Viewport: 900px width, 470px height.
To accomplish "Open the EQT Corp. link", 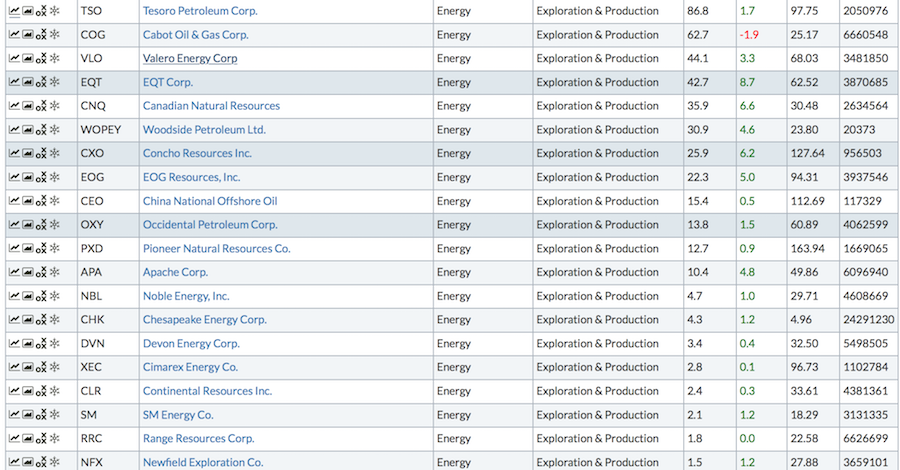I will pyautogui.click(x=168, y=82).
